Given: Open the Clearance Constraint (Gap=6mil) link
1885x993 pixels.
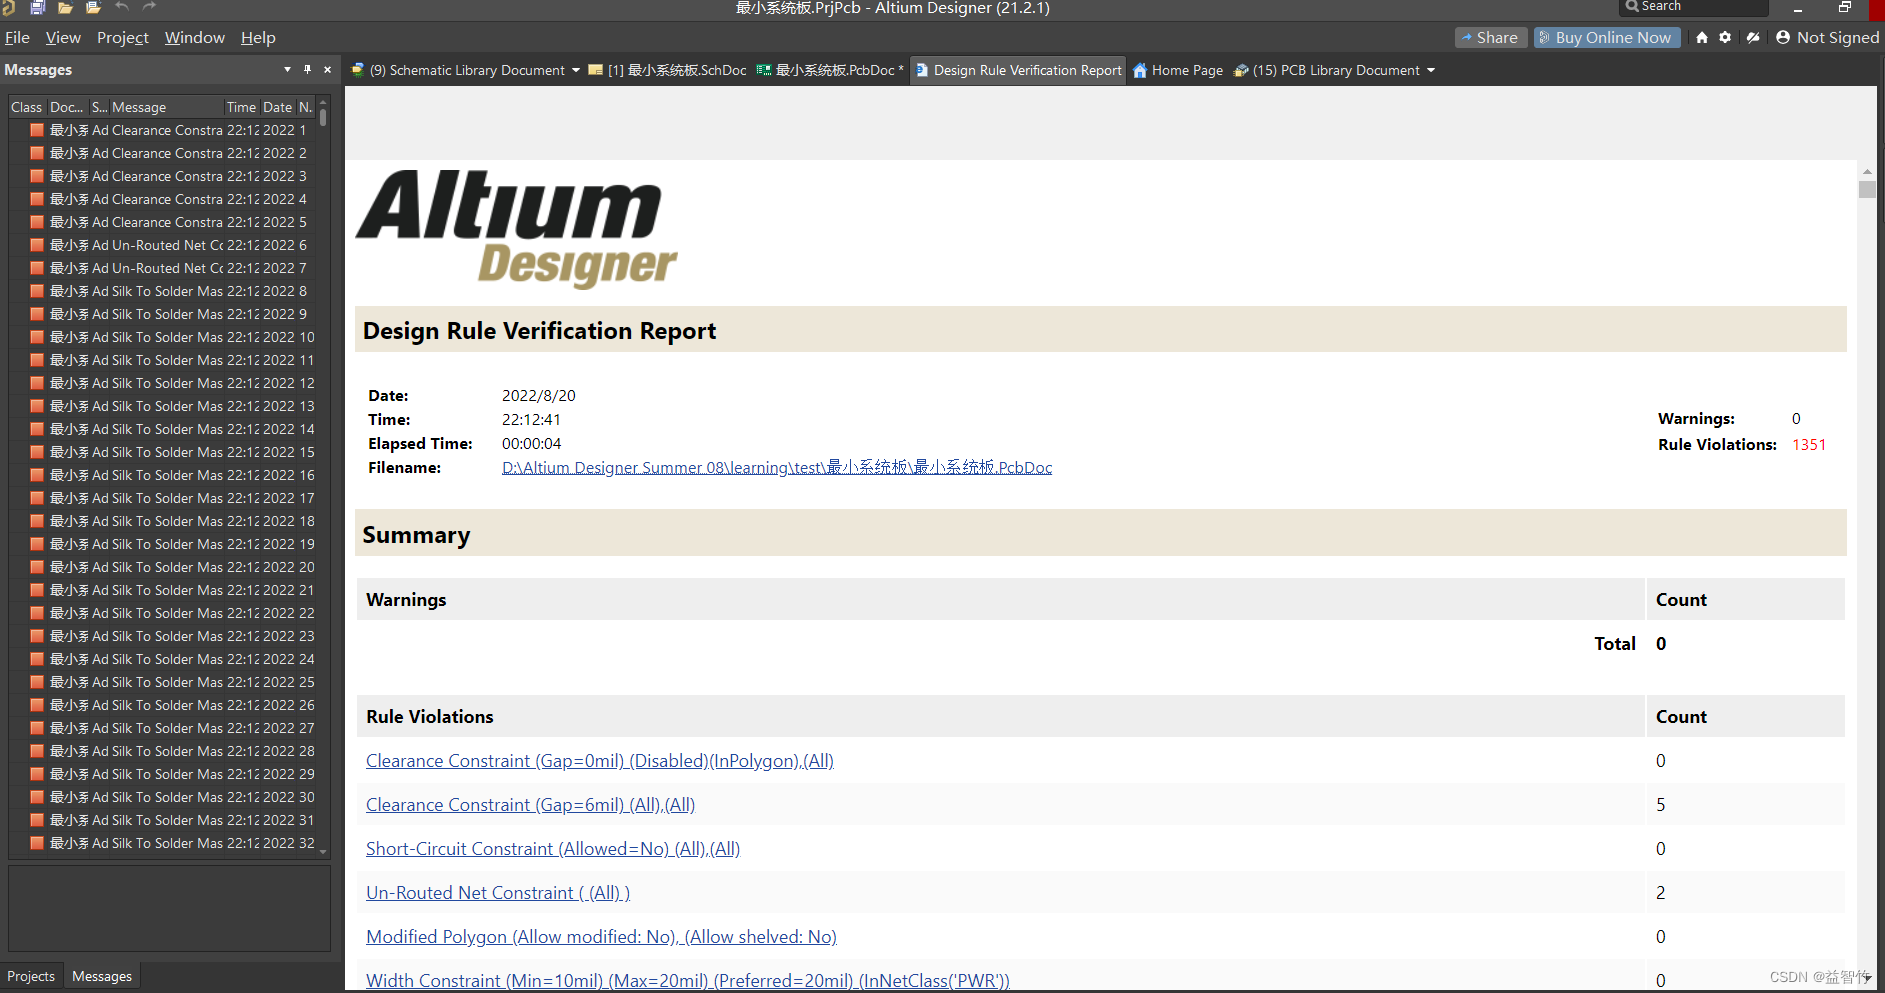Looking at the screenshot, I should tap(530, 805).
